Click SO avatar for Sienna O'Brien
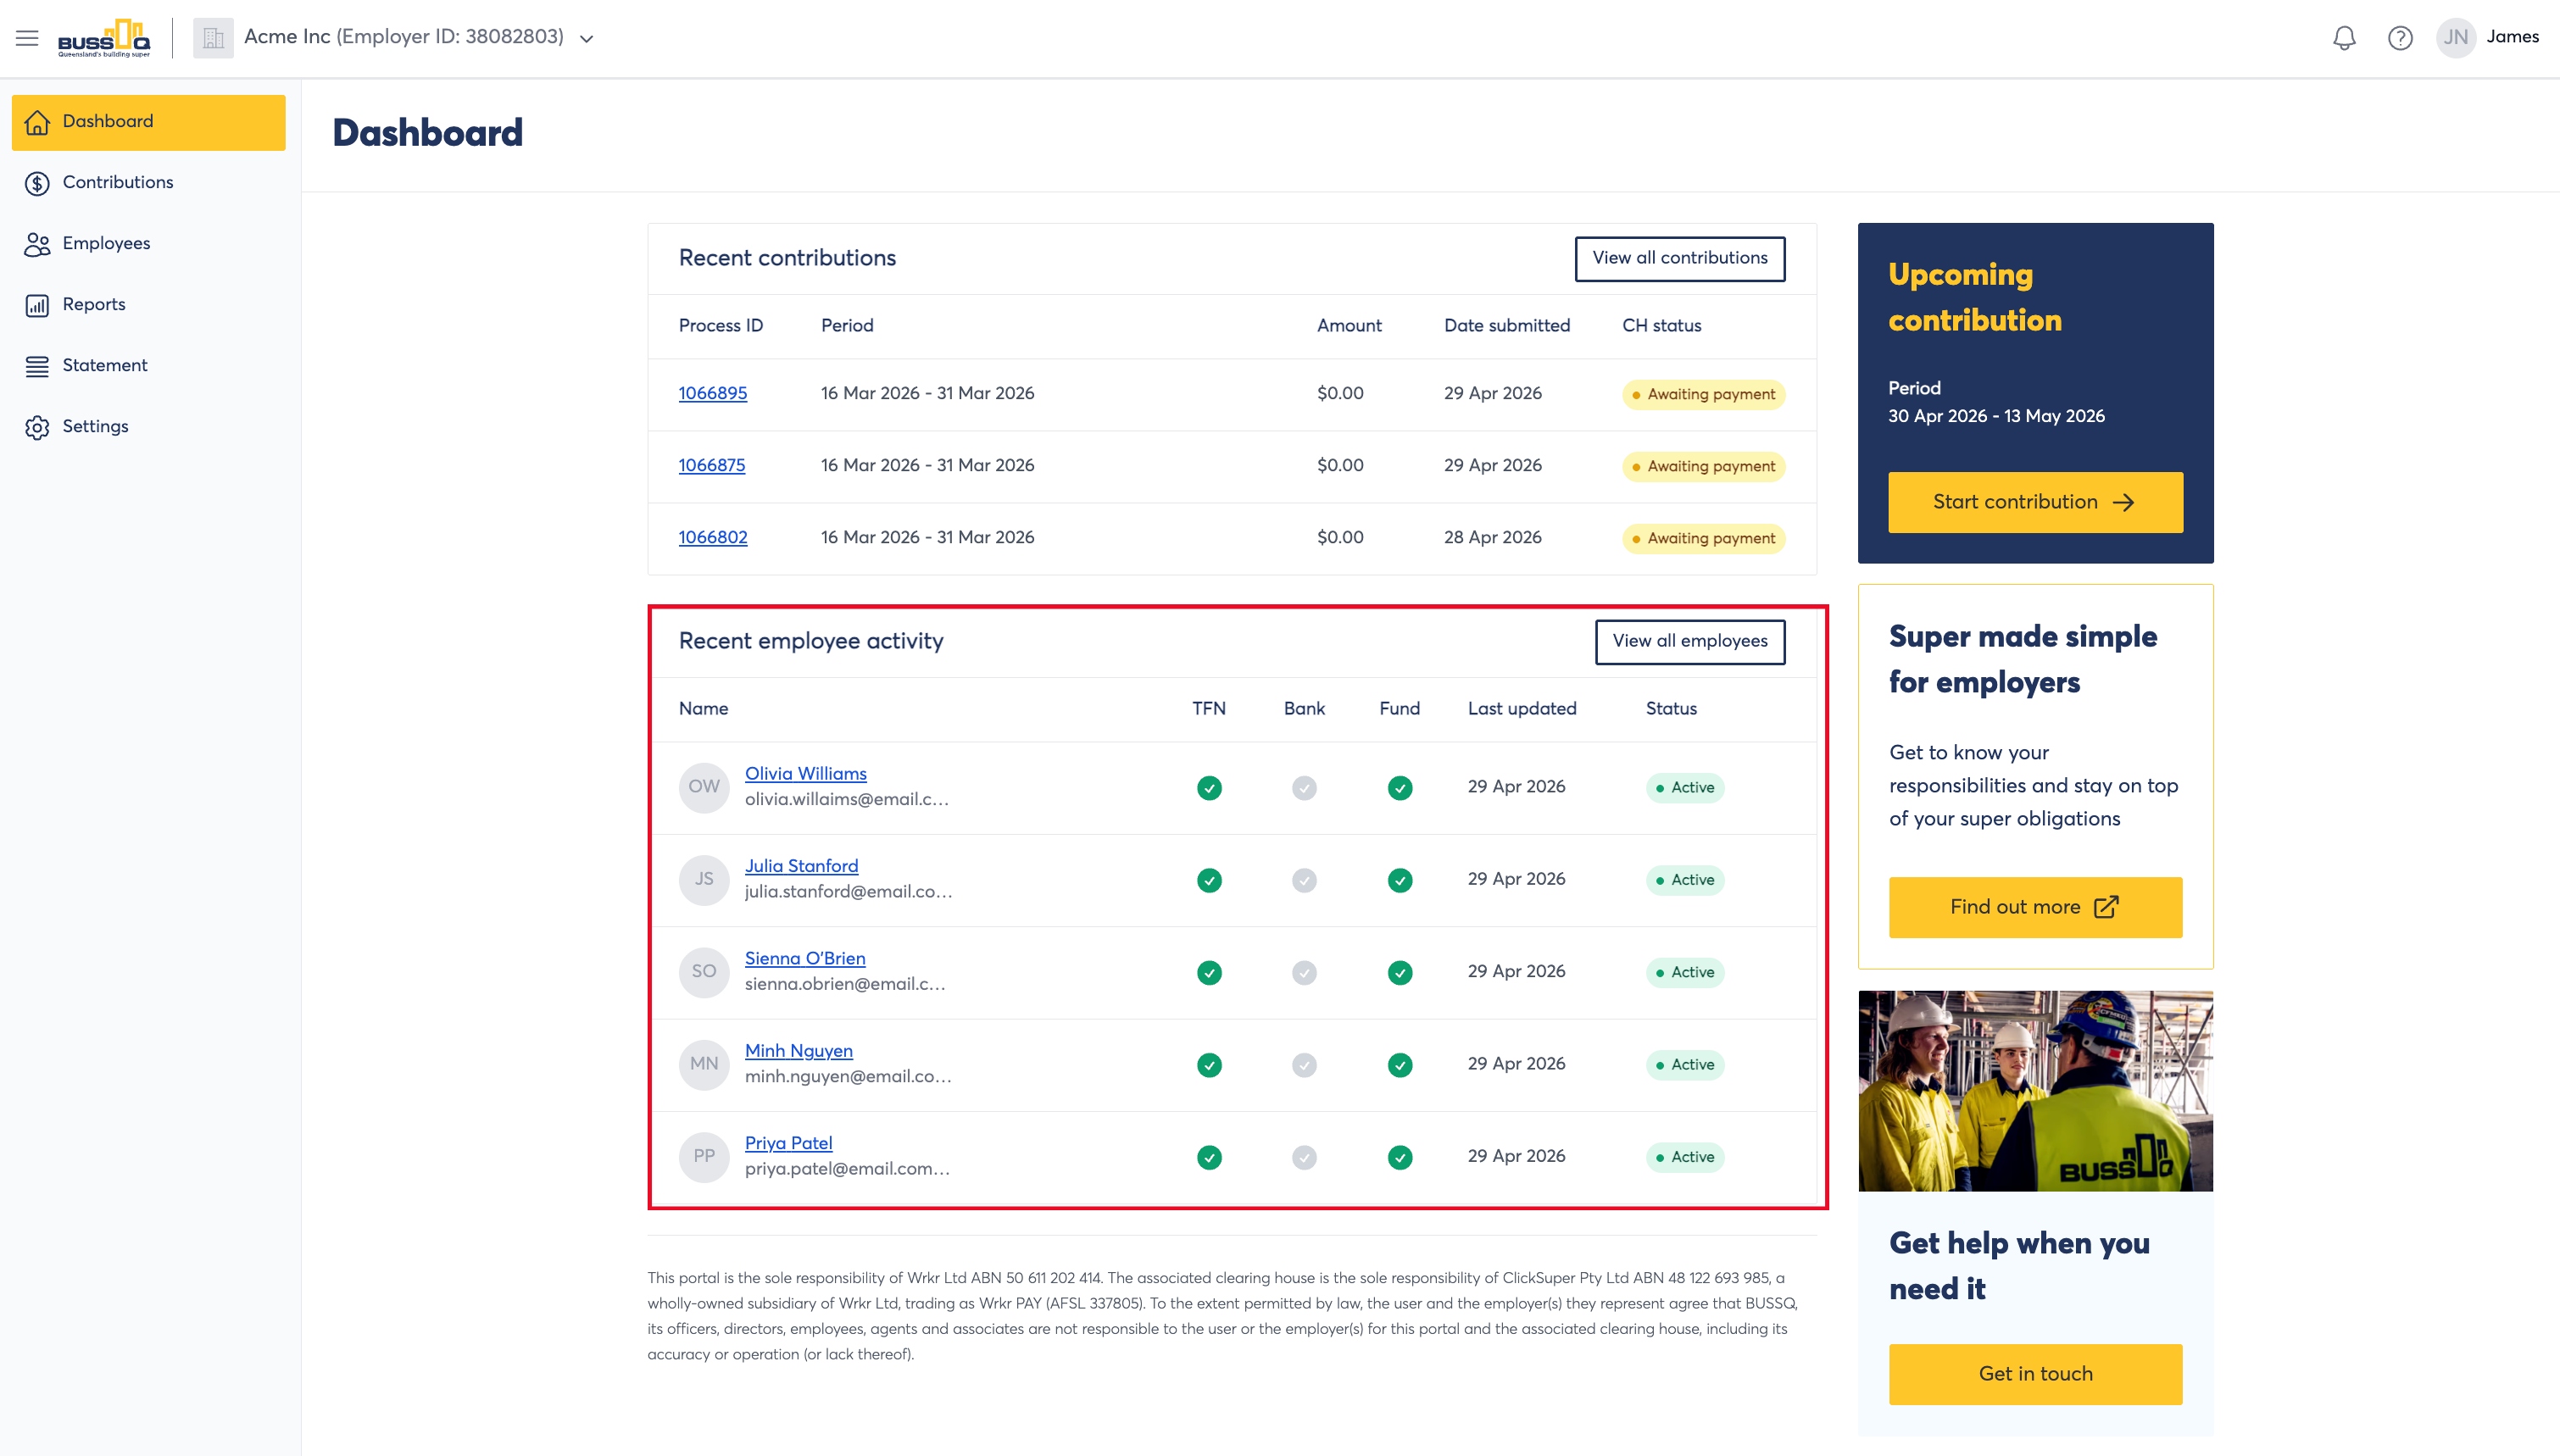The height and width of the screenshot is (1456, 2560). tap(704, 973)
